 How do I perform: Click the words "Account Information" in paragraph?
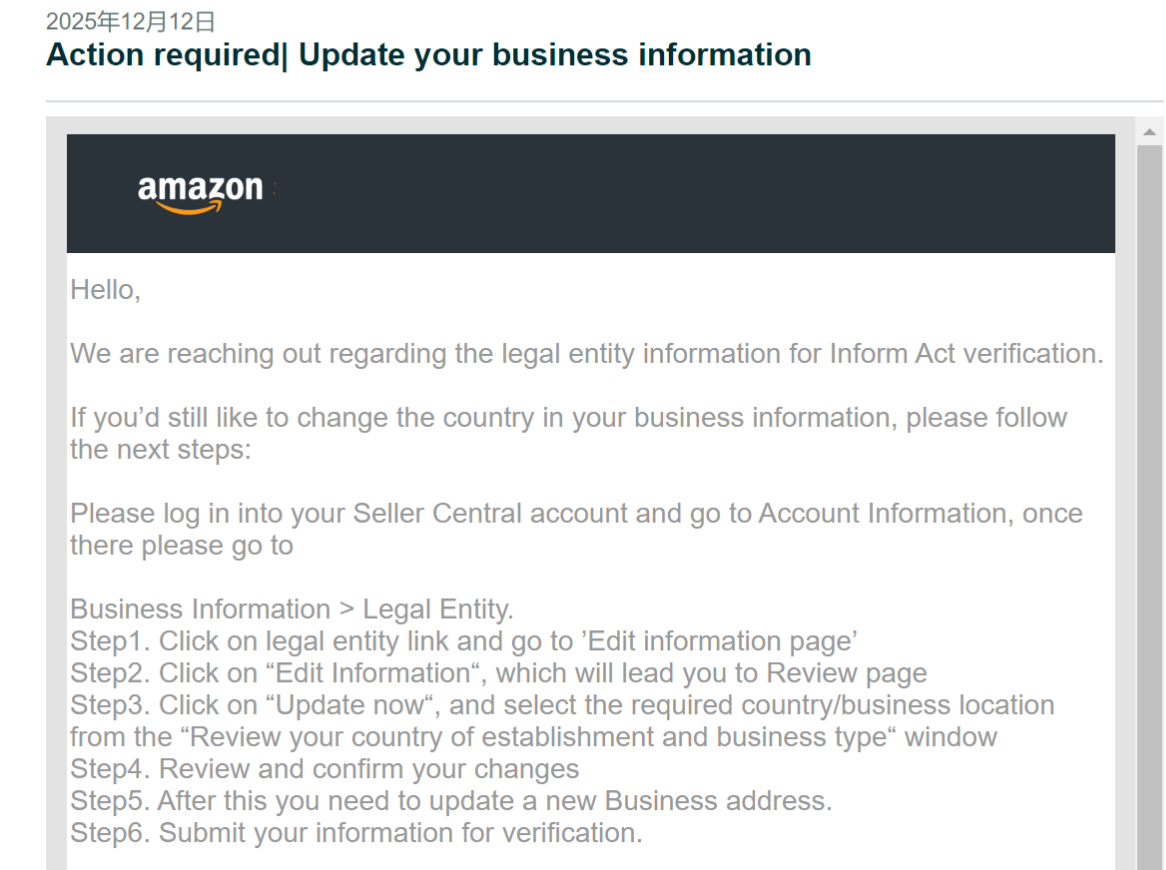(x=881, y=513)
